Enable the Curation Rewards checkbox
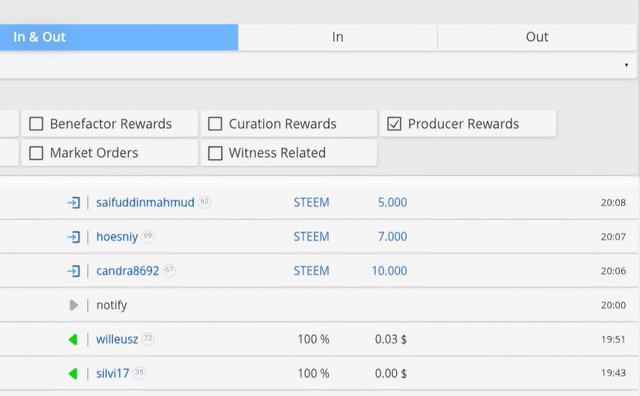This screenshot has height=396, width=640. [x=215, y=124]
